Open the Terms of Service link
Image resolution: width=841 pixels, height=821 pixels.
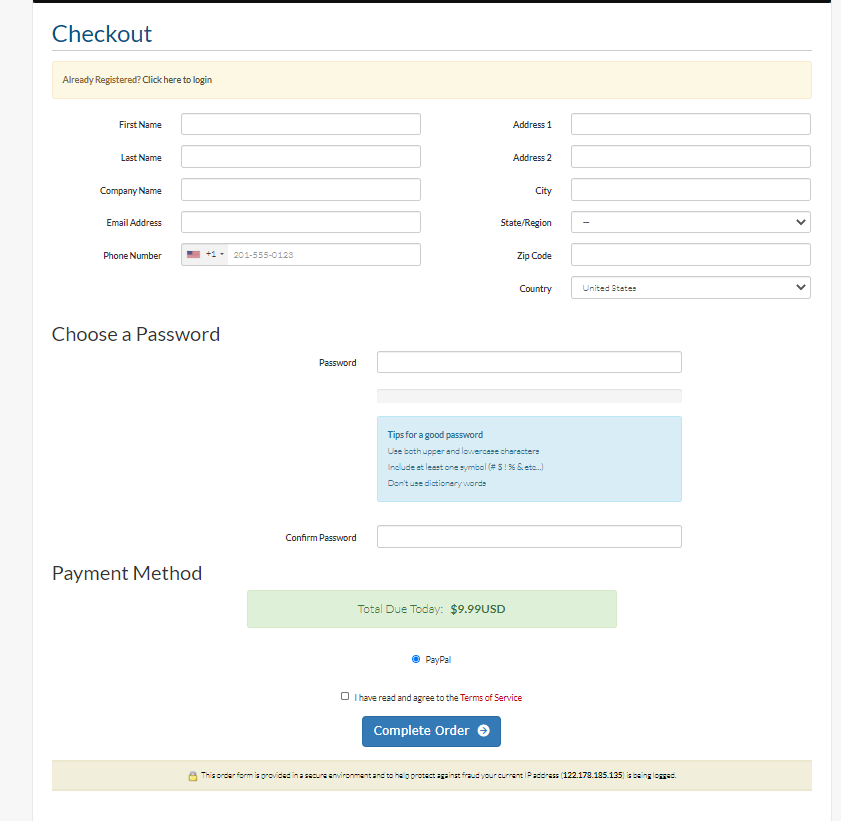490,696
